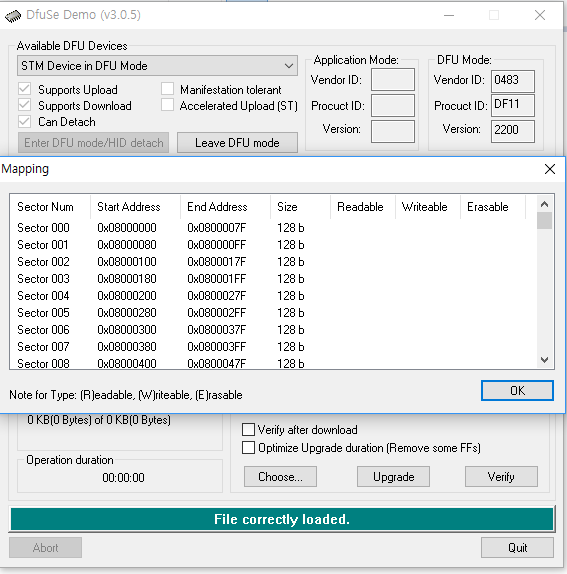567x574 pixels.
Task: Click Application Mode Version field
Action: tap(393, 131)
